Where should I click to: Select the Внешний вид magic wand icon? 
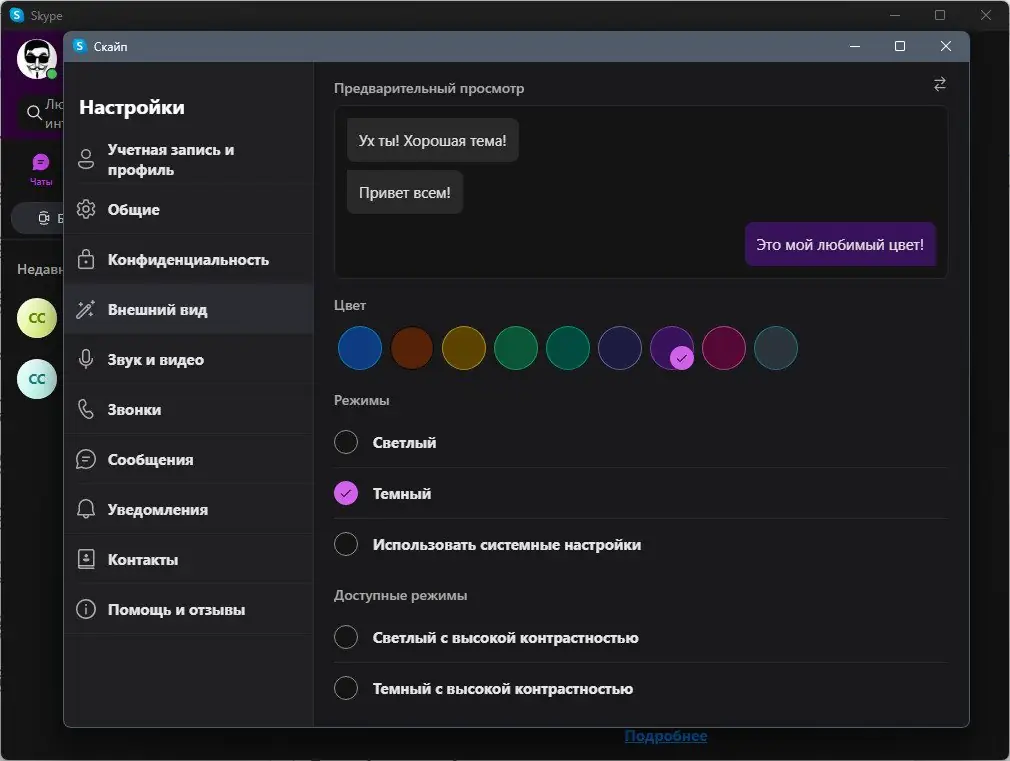tap(87, 309)
